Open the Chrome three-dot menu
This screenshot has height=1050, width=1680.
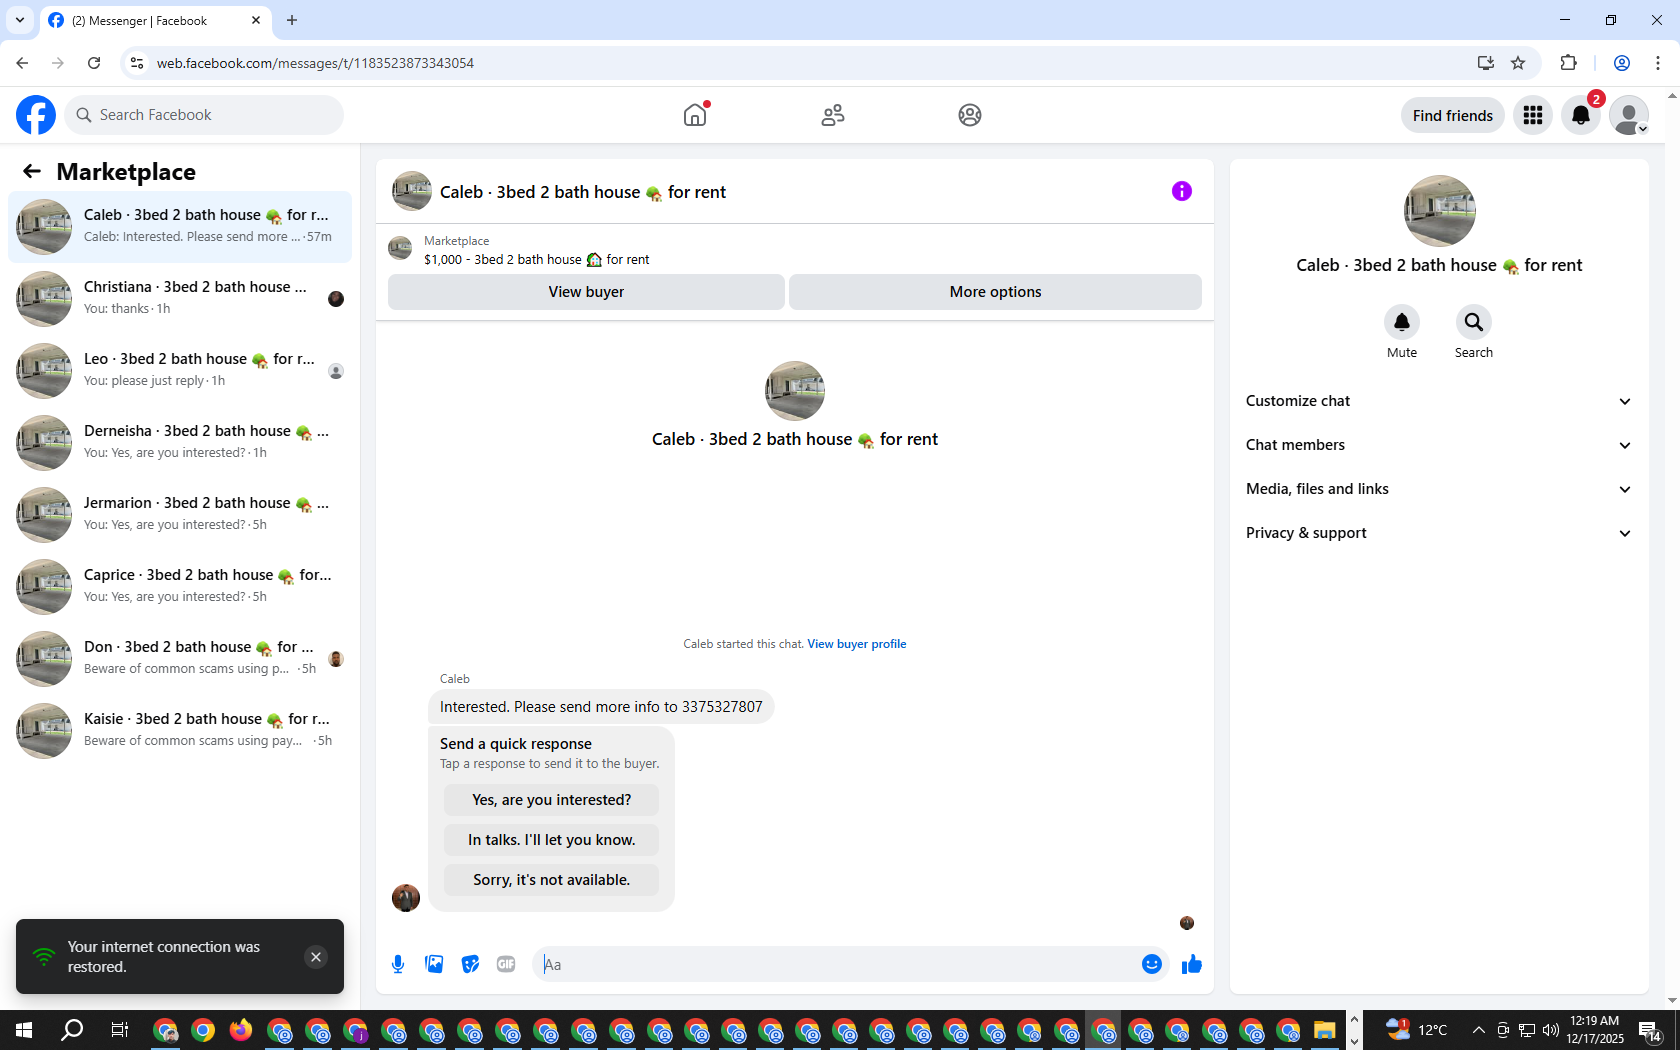pos(1658,63)
